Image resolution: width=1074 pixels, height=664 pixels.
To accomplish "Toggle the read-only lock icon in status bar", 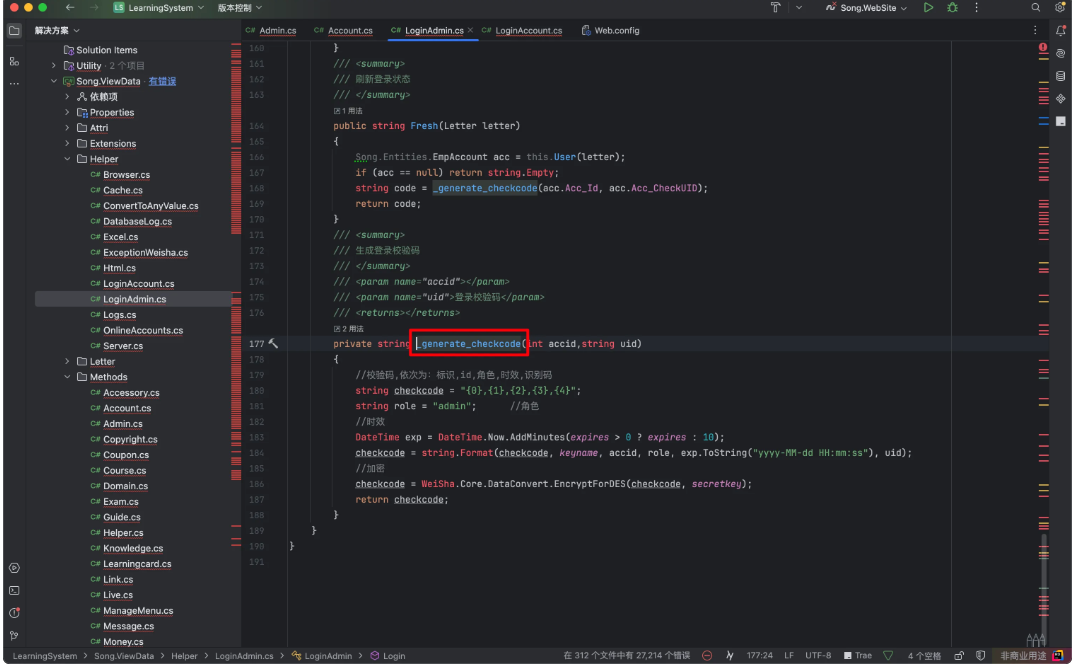I will tap(958, 656).
